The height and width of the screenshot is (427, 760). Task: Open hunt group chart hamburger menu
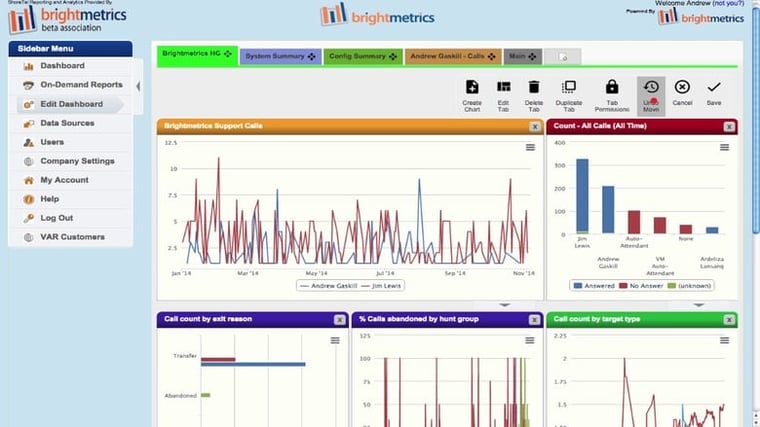530,341
